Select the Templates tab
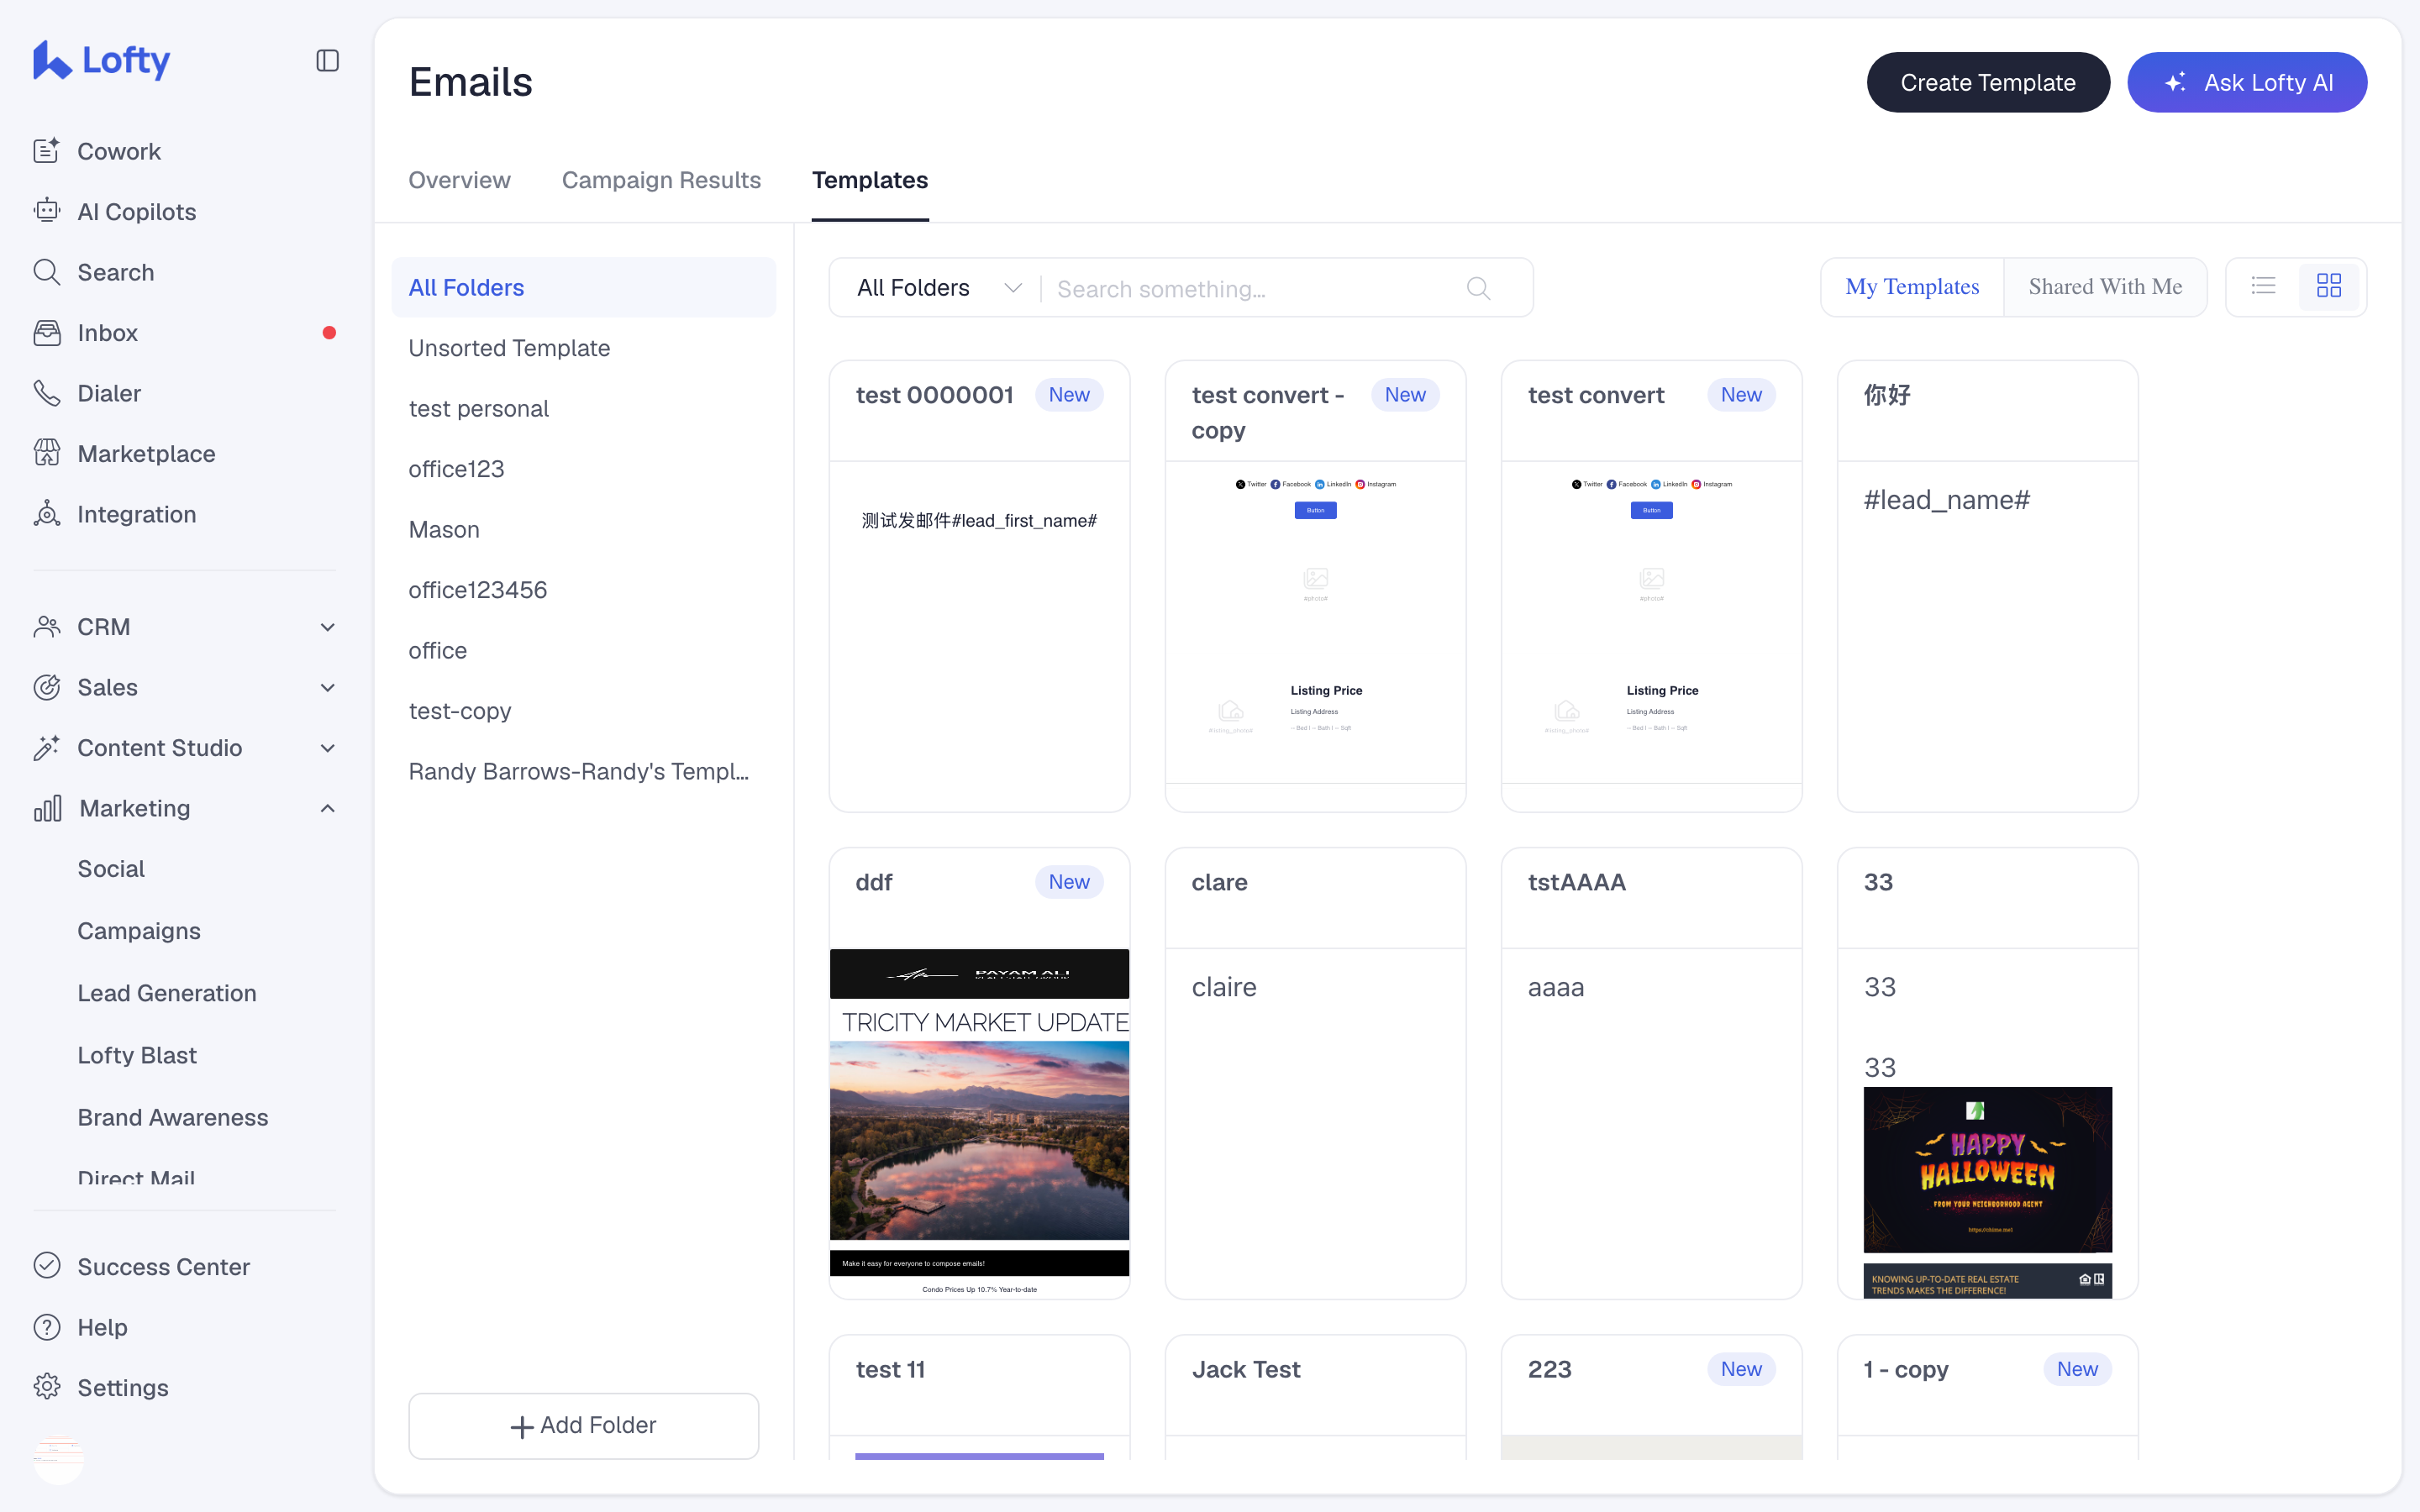 (x=870, y=180)
